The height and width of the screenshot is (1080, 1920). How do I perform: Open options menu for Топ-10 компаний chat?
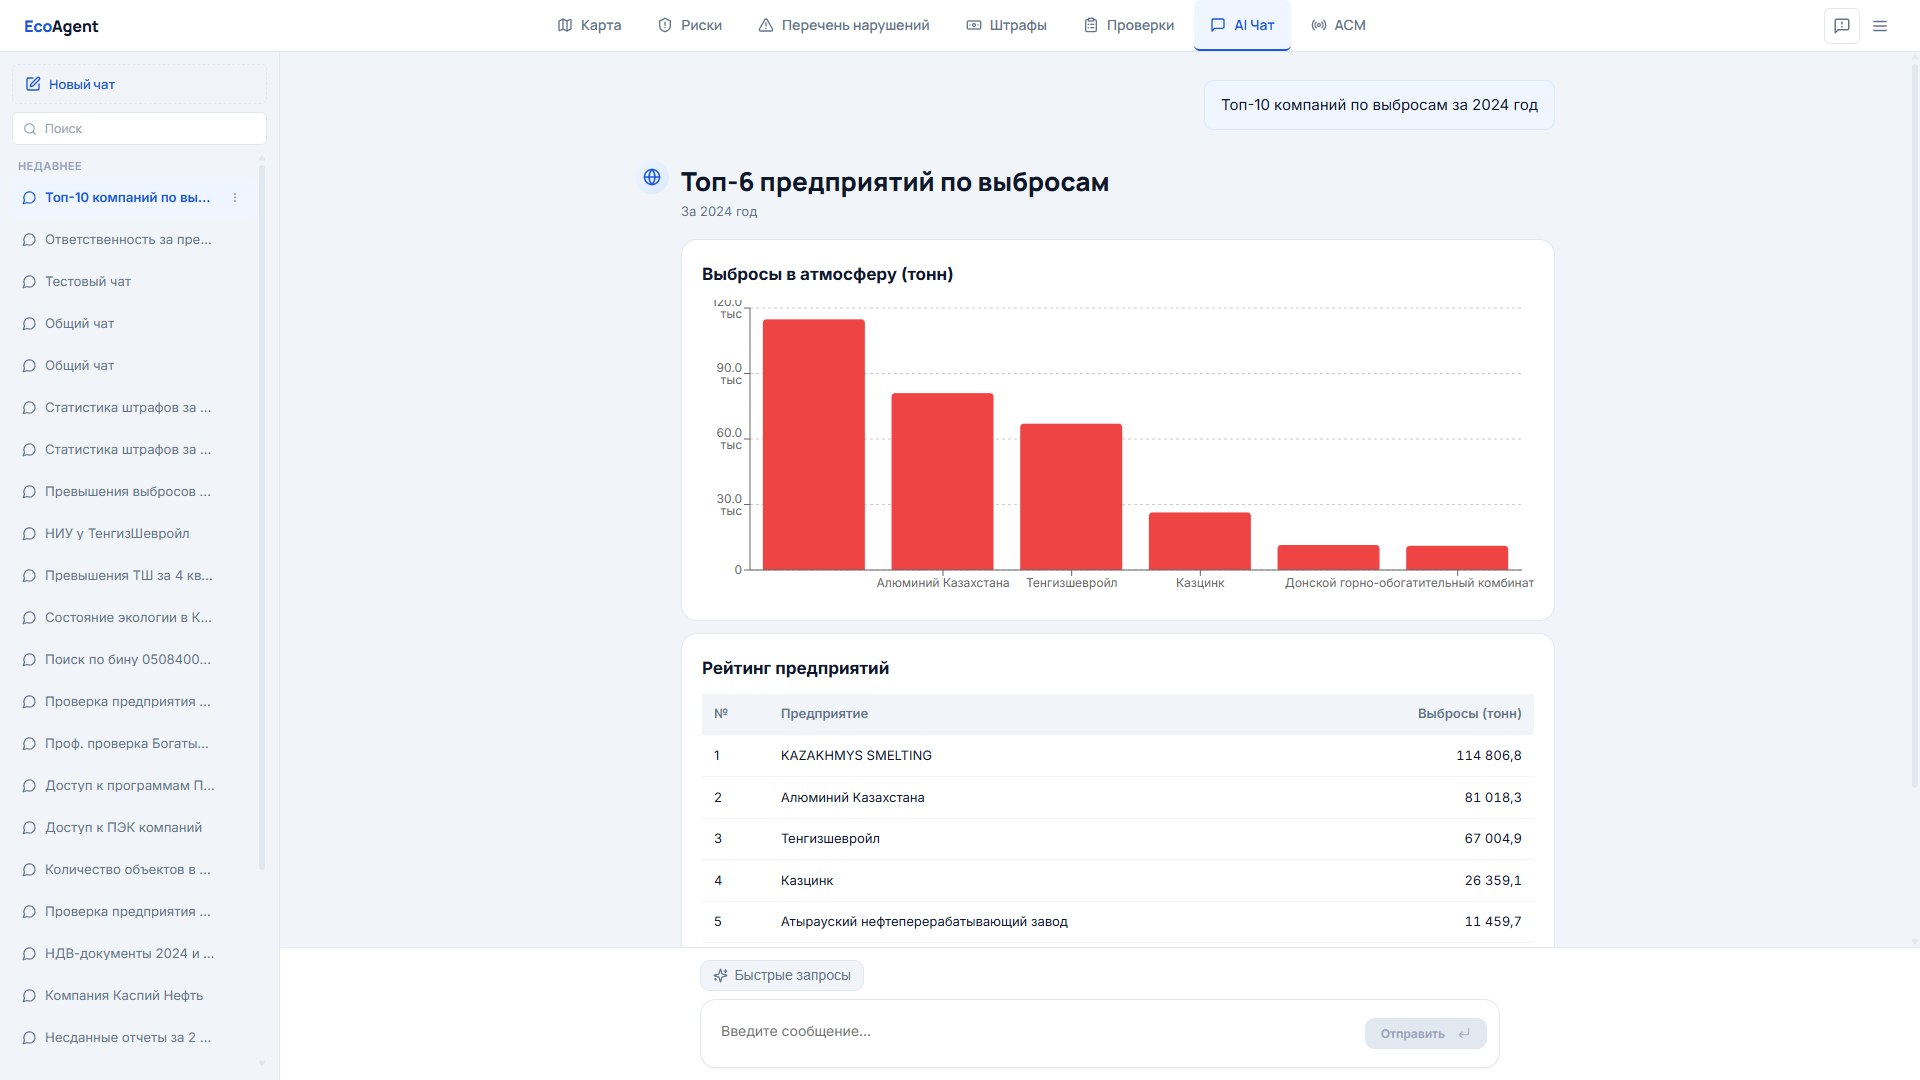click(x=235, y=198)
